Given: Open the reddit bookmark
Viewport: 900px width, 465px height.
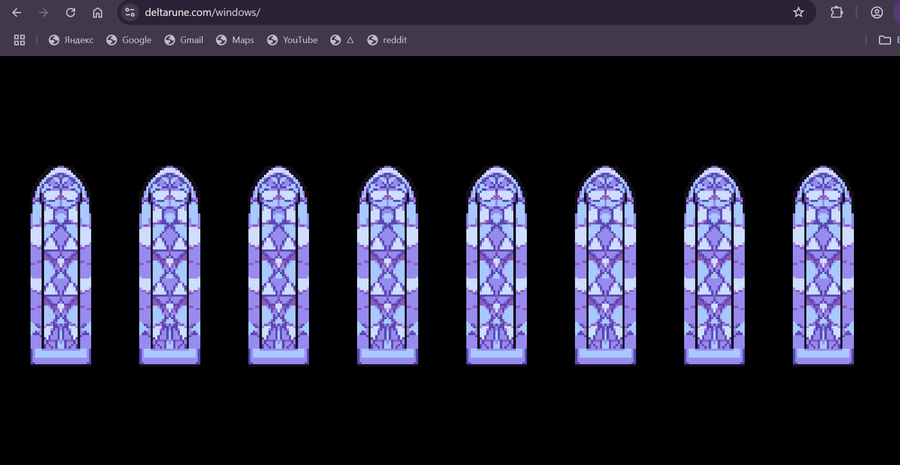Looking at the screenshot, I should pos(387,40).
